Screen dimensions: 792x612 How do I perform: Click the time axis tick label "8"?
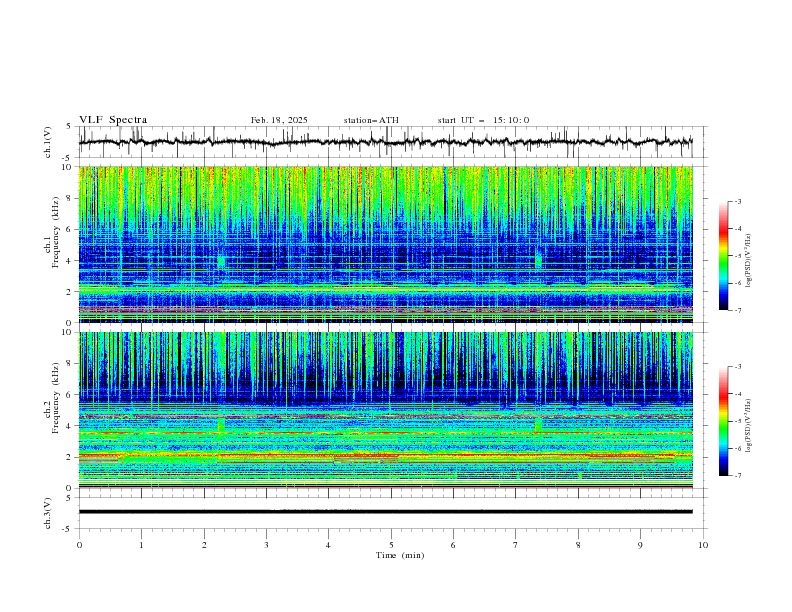pyautogui.click(x=578, y=545)
